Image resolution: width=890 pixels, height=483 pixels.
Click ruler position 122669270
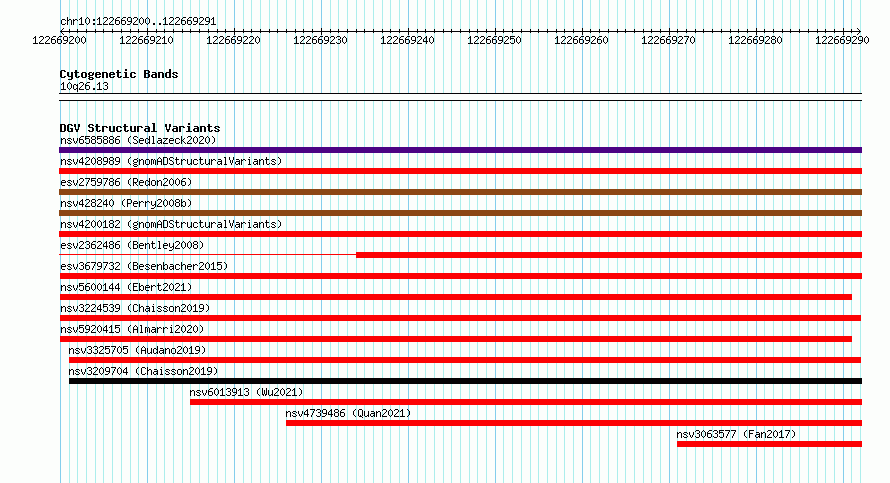coord(668,40)
